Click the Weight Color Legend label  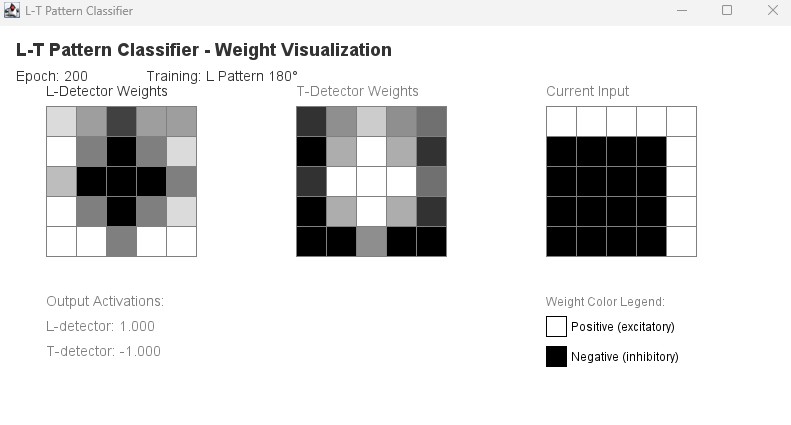tap(605, 302)
